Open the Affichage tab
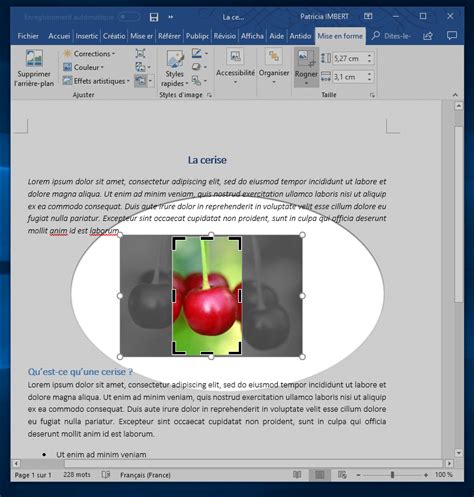 [252, 36]
